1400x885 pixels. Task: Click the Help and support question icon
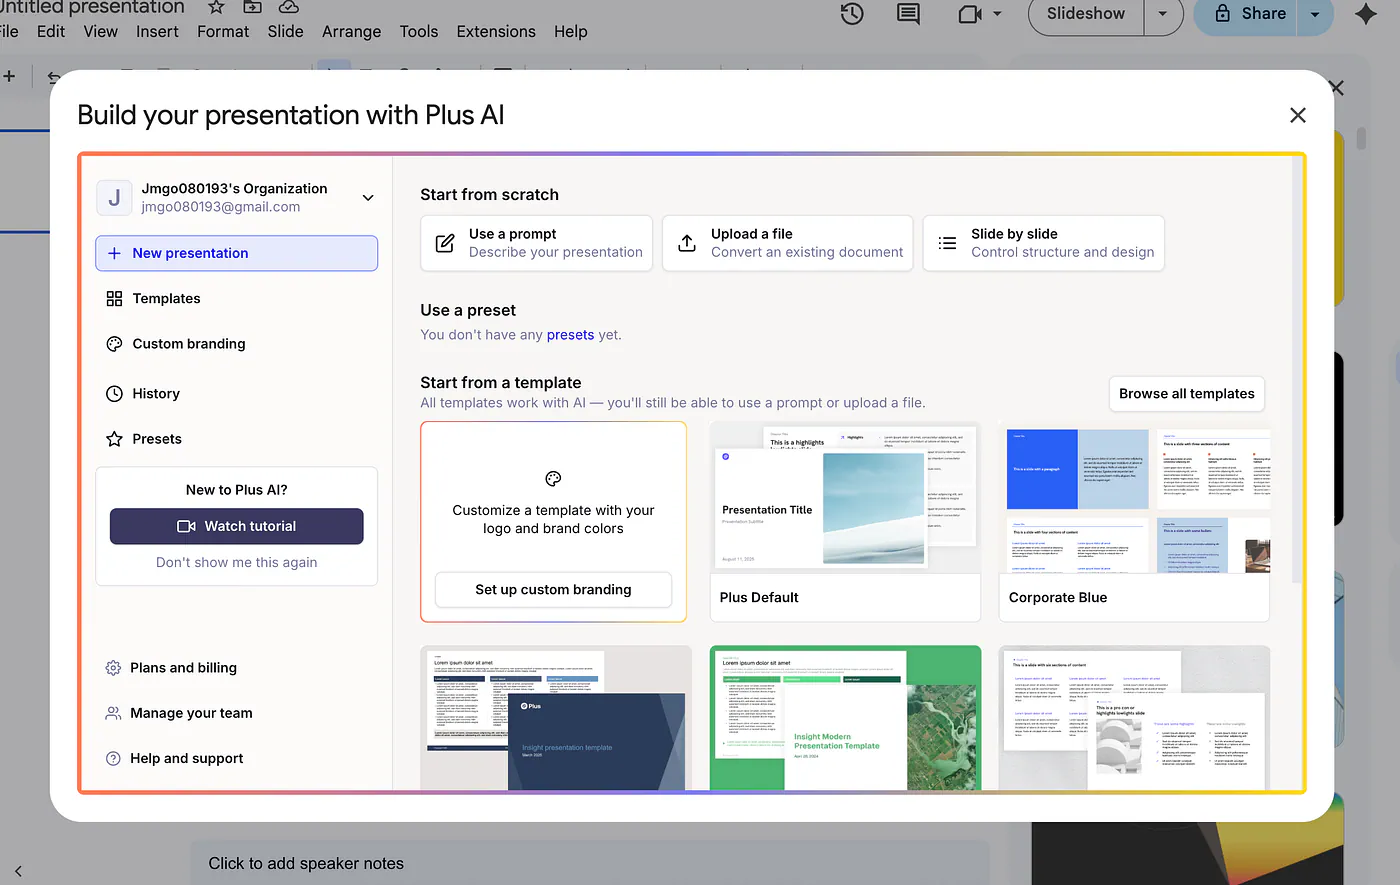coord(113,758)
